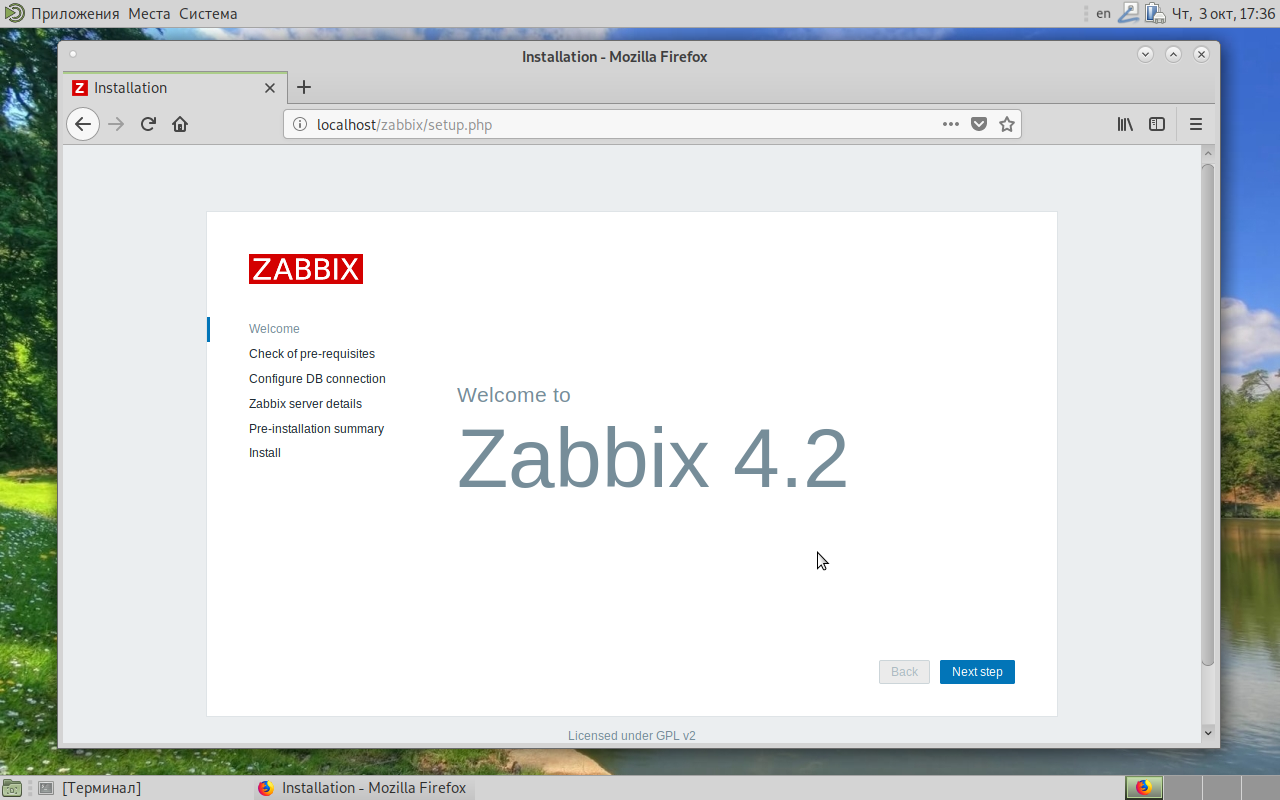This screenshot has width=1280, height=800.
Task: Click the disabled Back button
Action: coord(904,672)
